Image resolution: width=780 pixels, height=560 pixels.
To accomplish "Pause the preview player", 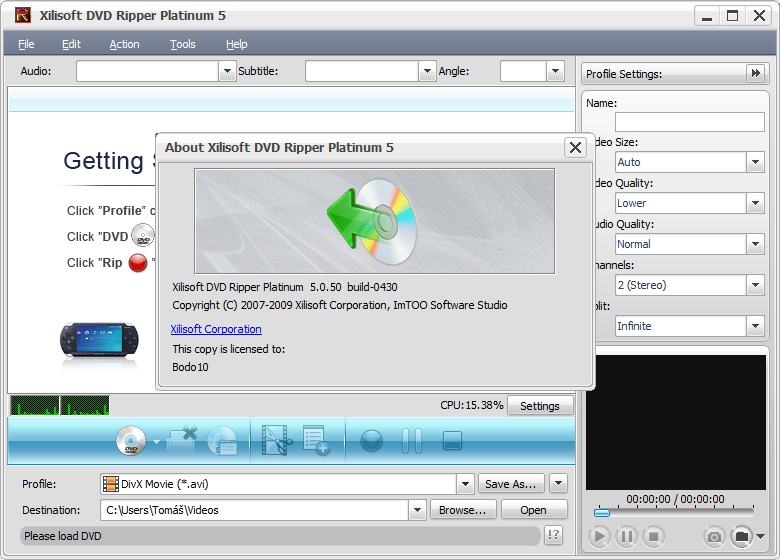I will tap(627, 537).
